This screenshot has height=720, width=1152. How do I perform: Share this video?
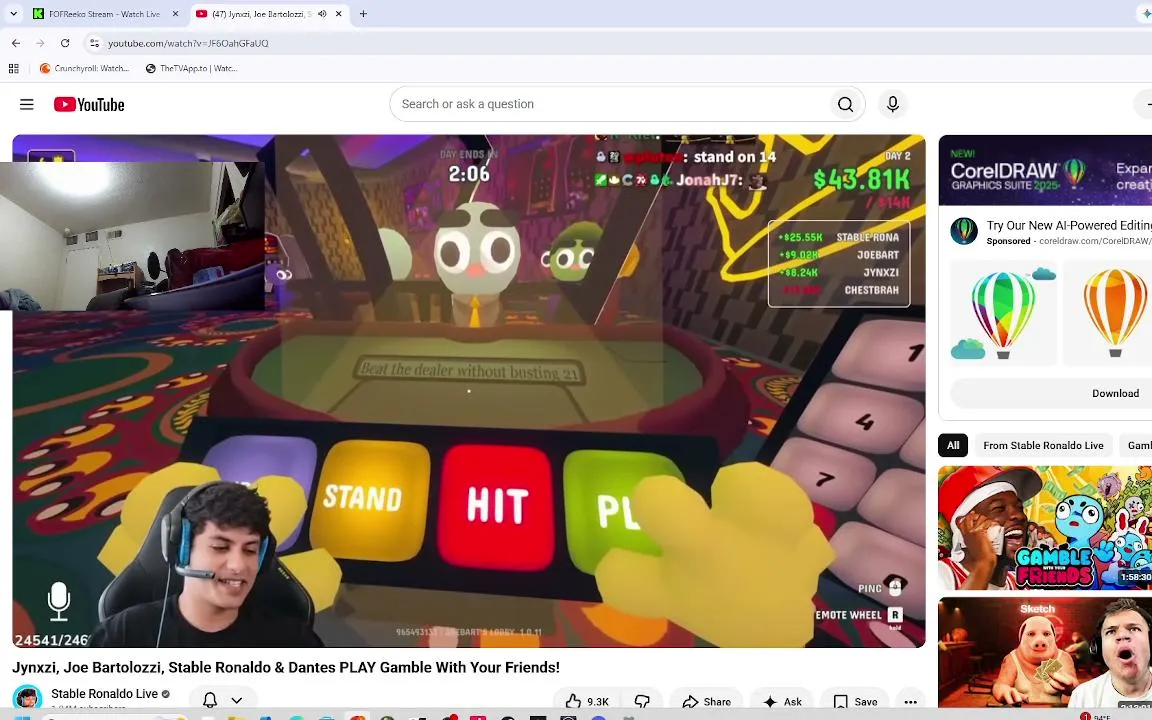(x=706, y=702)
